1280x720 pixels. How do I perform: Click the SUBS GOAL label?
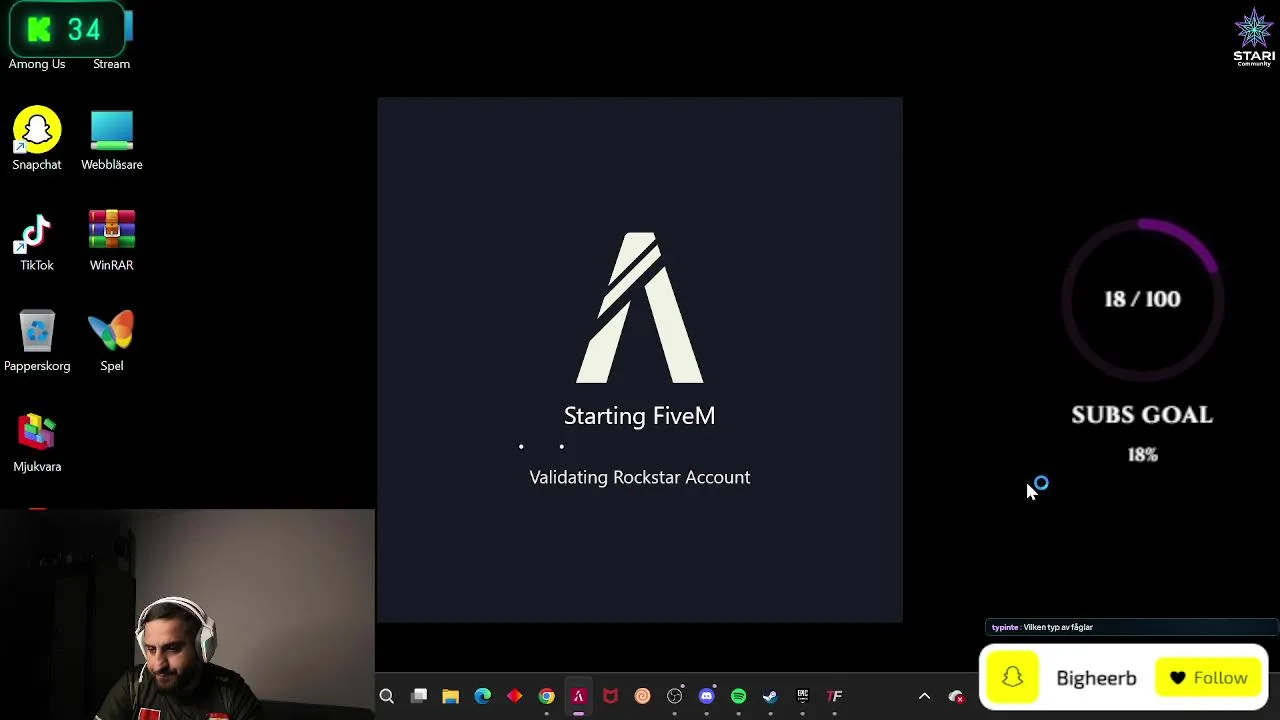click(x=1142, y=415)
